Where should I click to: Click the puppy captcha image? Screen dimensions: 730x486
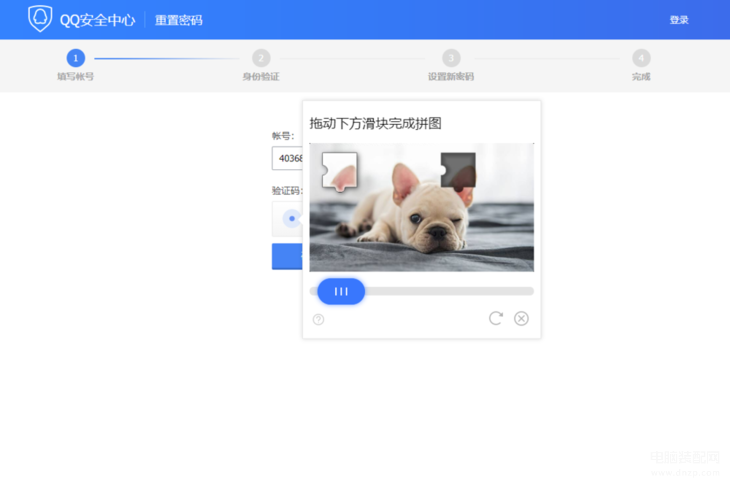point(421,207)
